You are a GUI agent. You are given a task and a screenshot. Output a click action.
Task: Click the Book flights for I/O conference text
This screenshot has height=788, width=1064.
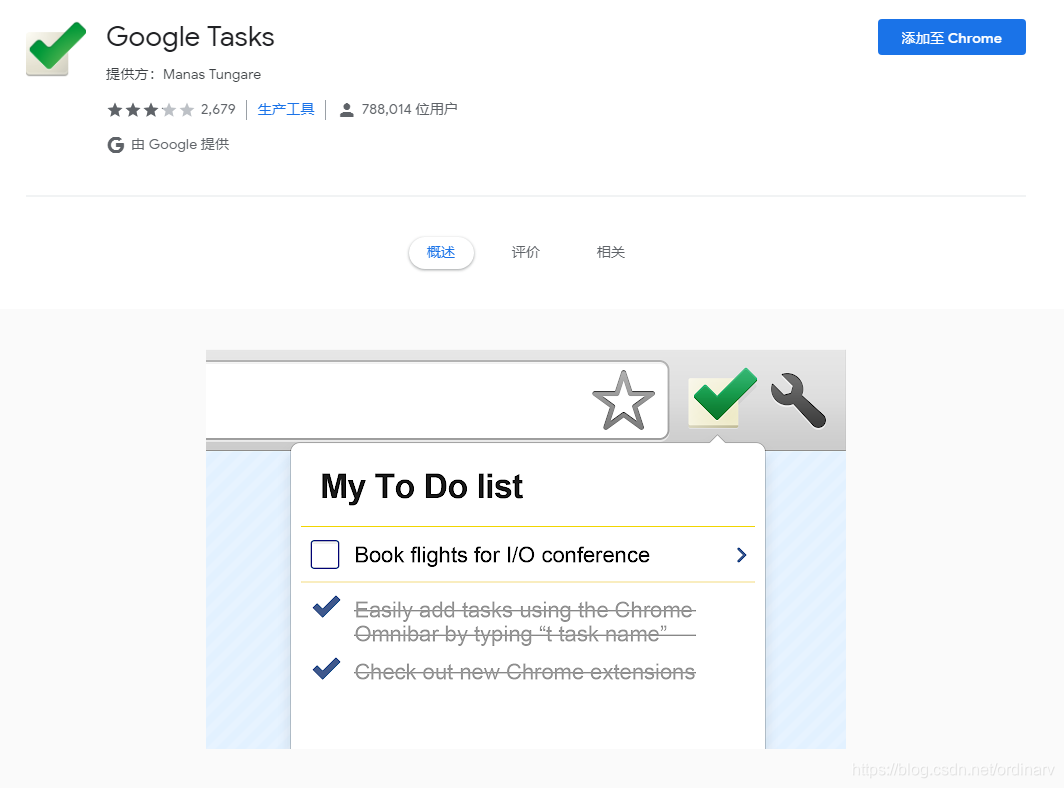[502, 555]
